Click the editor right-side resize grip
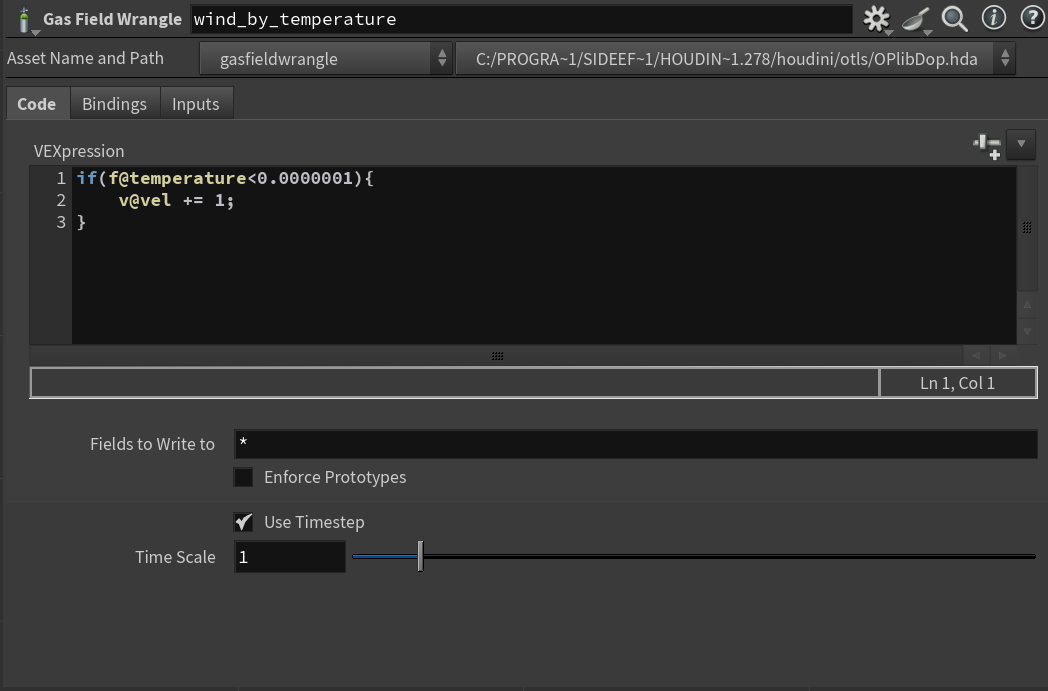Viewport: 1048px width, 691px height. click(x=1027, y=228)
